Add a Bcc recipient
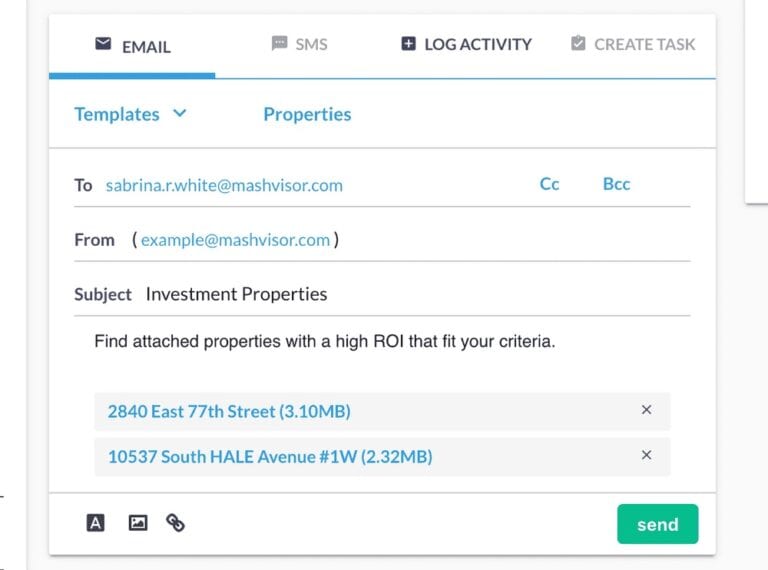Image resolution: width=768 pixels, height=570 pixels. (616, 184)
